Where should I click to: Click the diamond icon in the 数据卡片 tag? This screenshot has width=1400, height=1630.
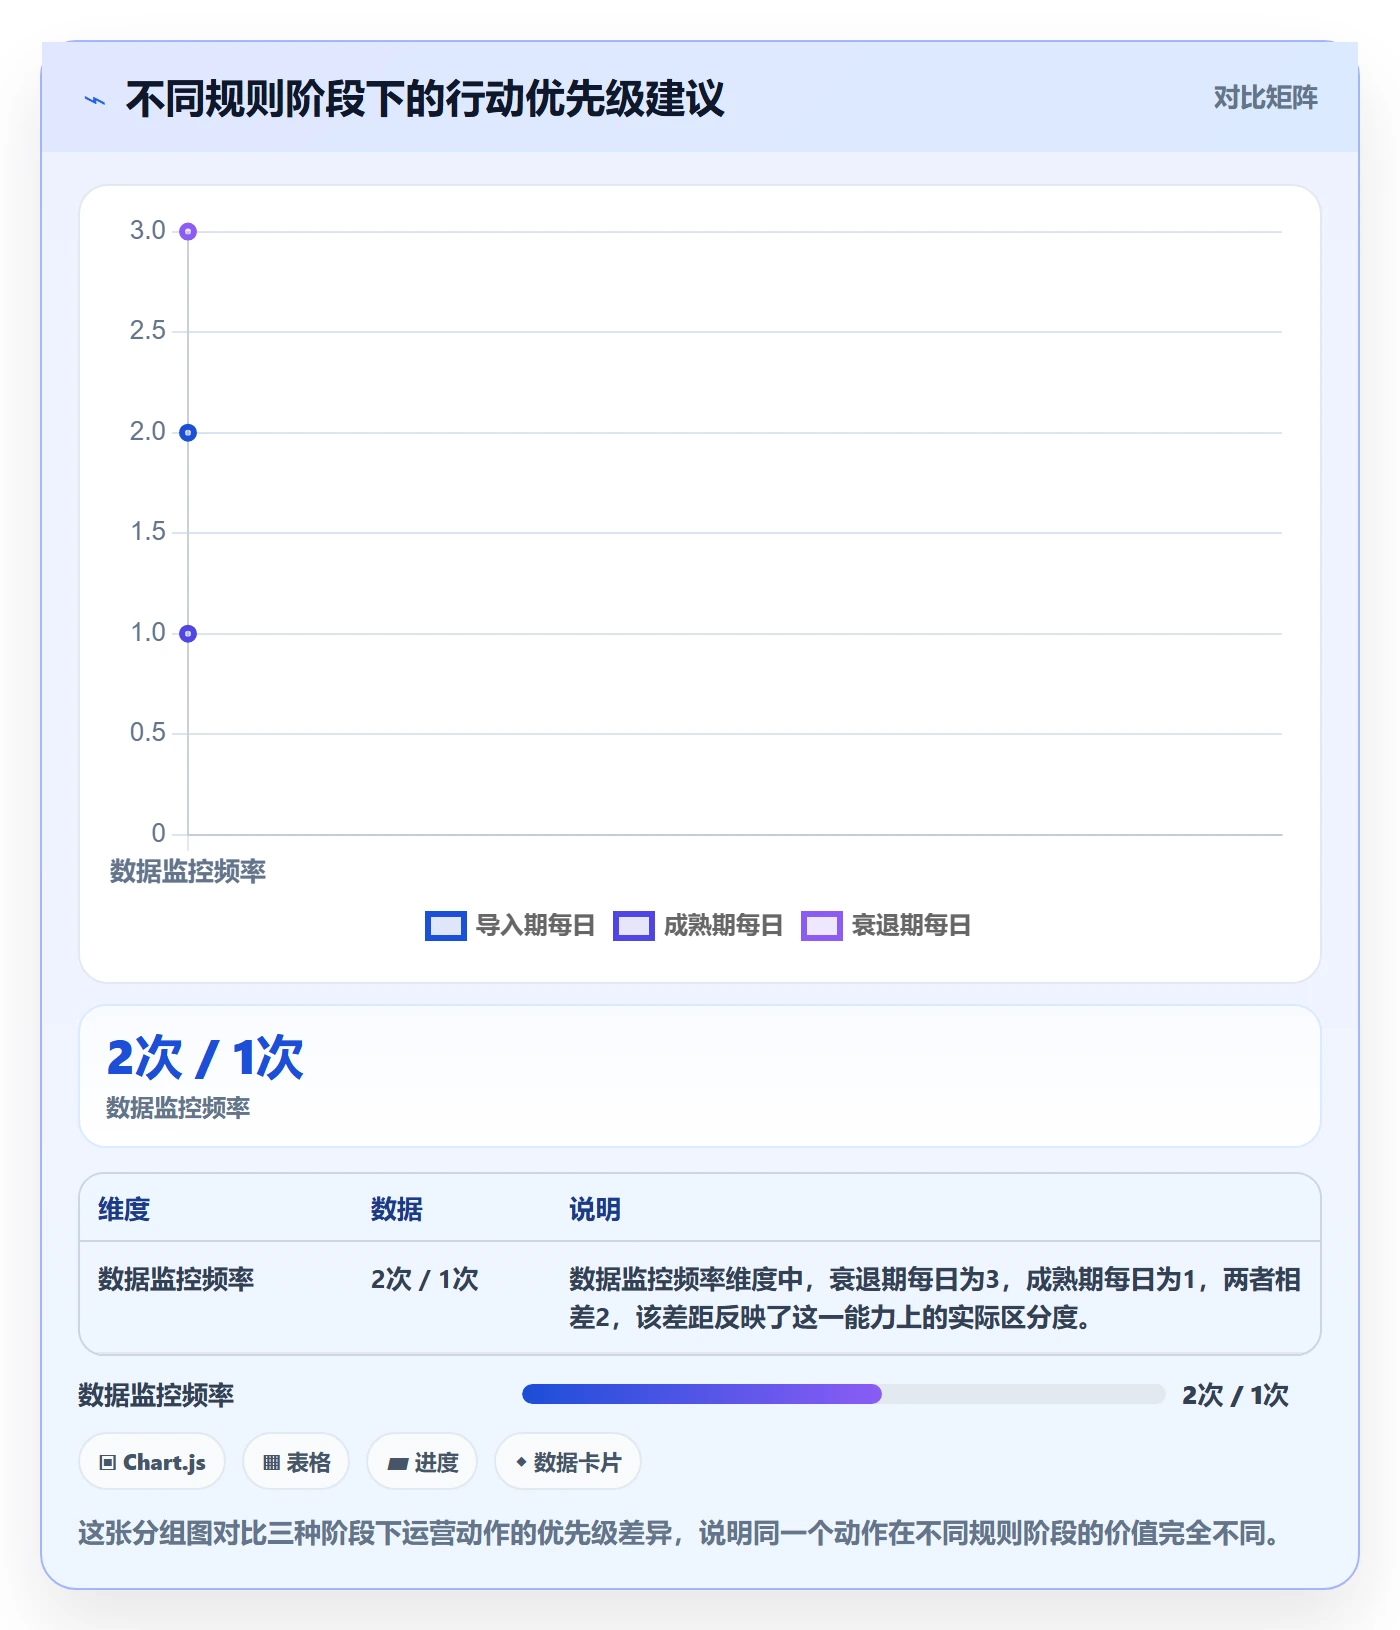click(521, 1462)
